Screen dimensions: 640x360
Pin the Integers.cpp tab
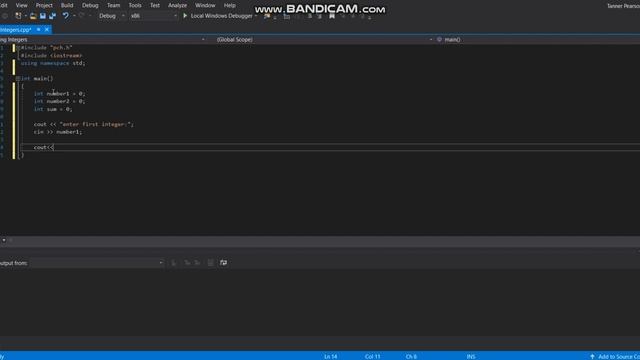click(38, 29)
